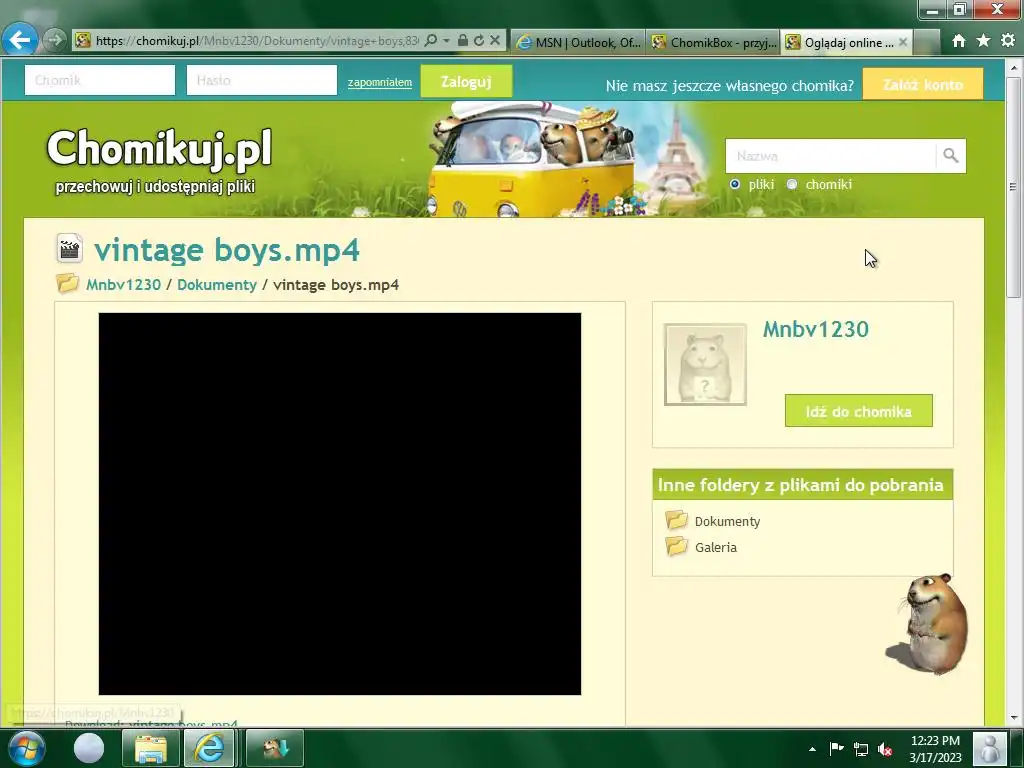This screenshot has width=1024, height=768.
Task: Click the Nazwa search field
Action: (x=830, y=155)
